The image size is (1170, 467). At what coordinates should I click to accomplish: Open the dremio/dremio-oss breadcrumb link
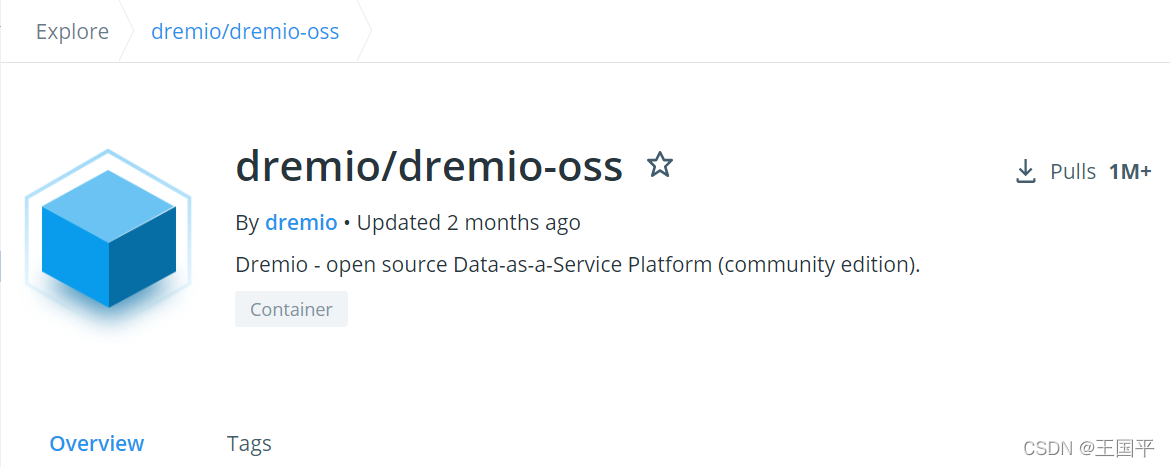click(245, 31)
